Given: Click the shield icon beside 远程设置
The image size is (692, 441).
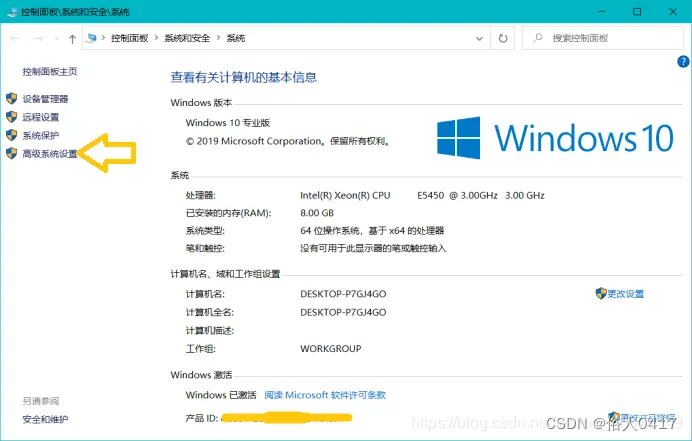Looking at the screenshot, I should point(11,117).
